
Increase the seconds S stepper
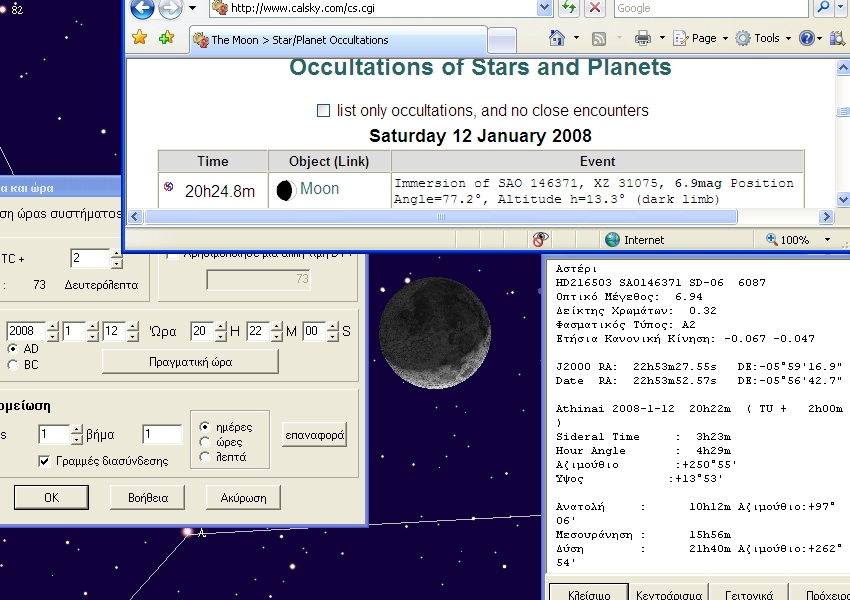pos(333,326)
